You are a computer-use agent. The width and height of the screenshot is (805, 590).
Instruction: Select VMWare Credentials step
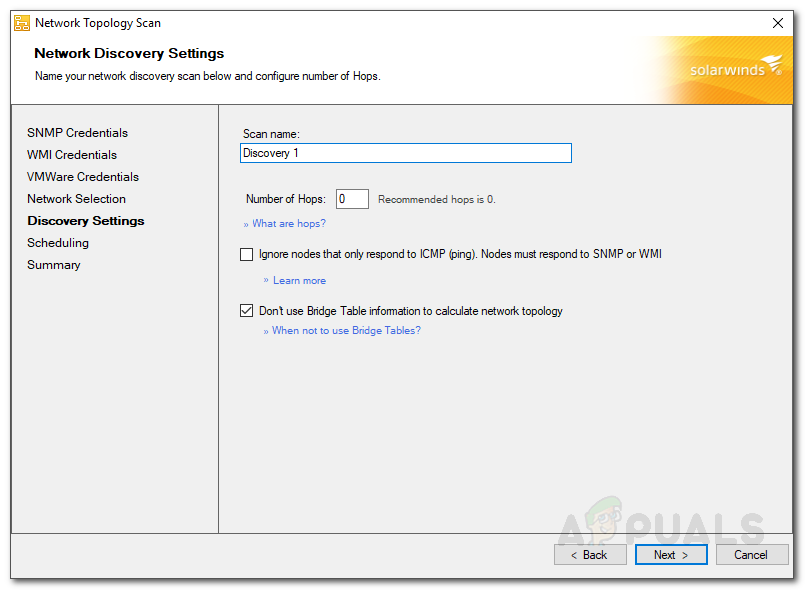pos(83,177)
